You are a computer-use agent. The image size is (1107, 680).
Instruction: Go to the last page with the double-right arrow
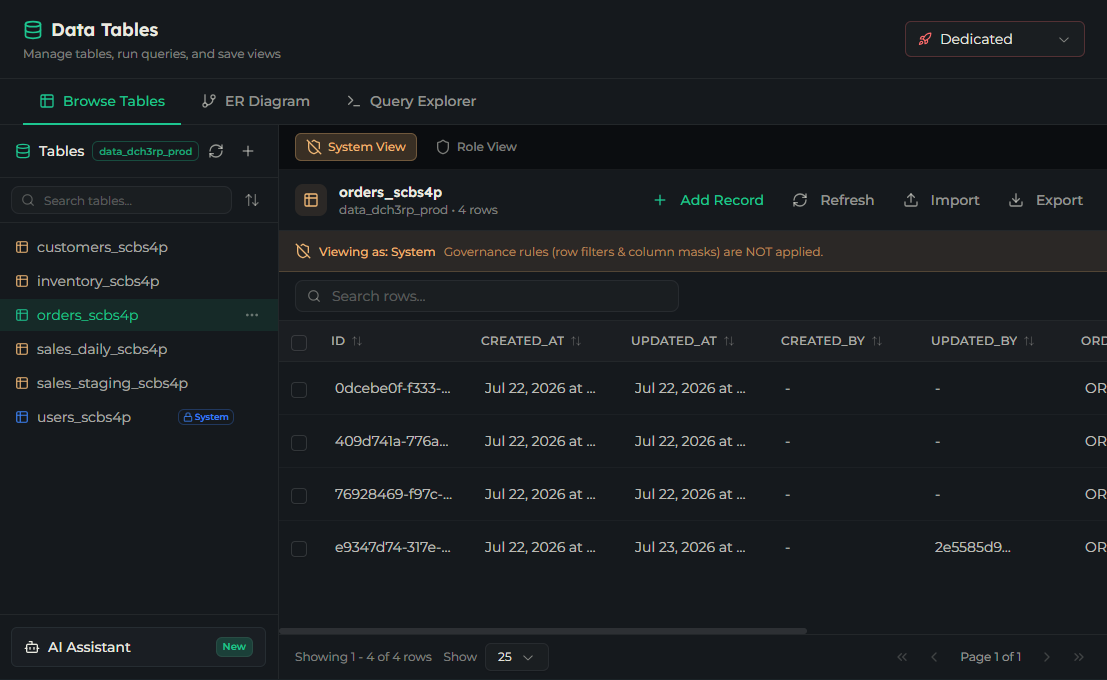1079,657
